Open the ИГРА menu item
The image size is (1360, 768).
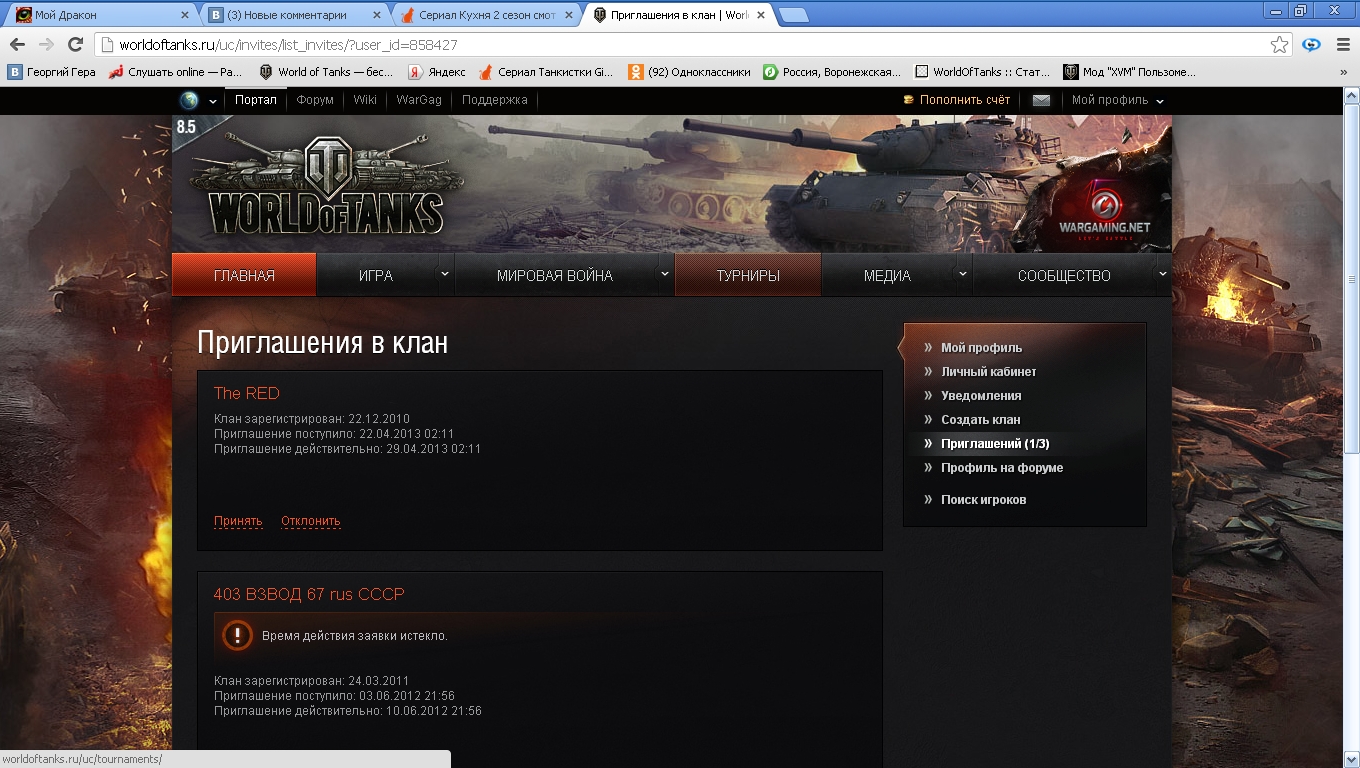coord(376,275)
